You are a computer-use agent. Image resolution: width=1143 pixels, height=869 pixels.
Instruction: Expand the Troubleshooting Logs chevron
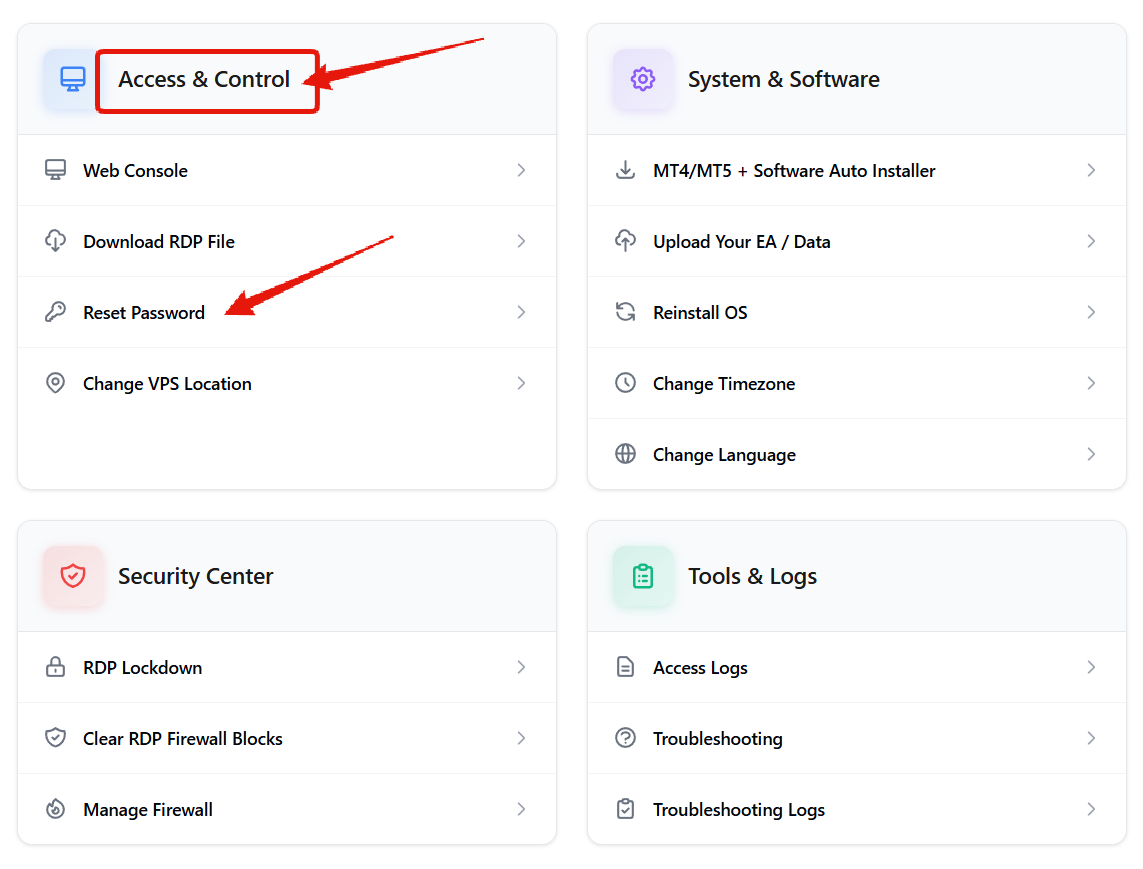(x=1091, y=809)
